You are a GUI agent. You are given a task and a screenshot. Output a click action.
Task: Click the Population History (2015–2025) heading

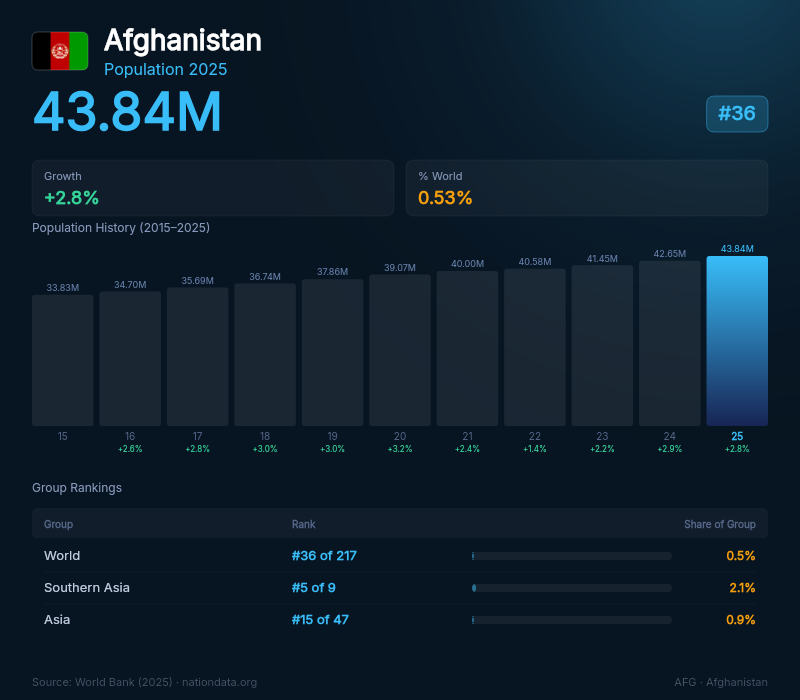click(x=121, y=228)
